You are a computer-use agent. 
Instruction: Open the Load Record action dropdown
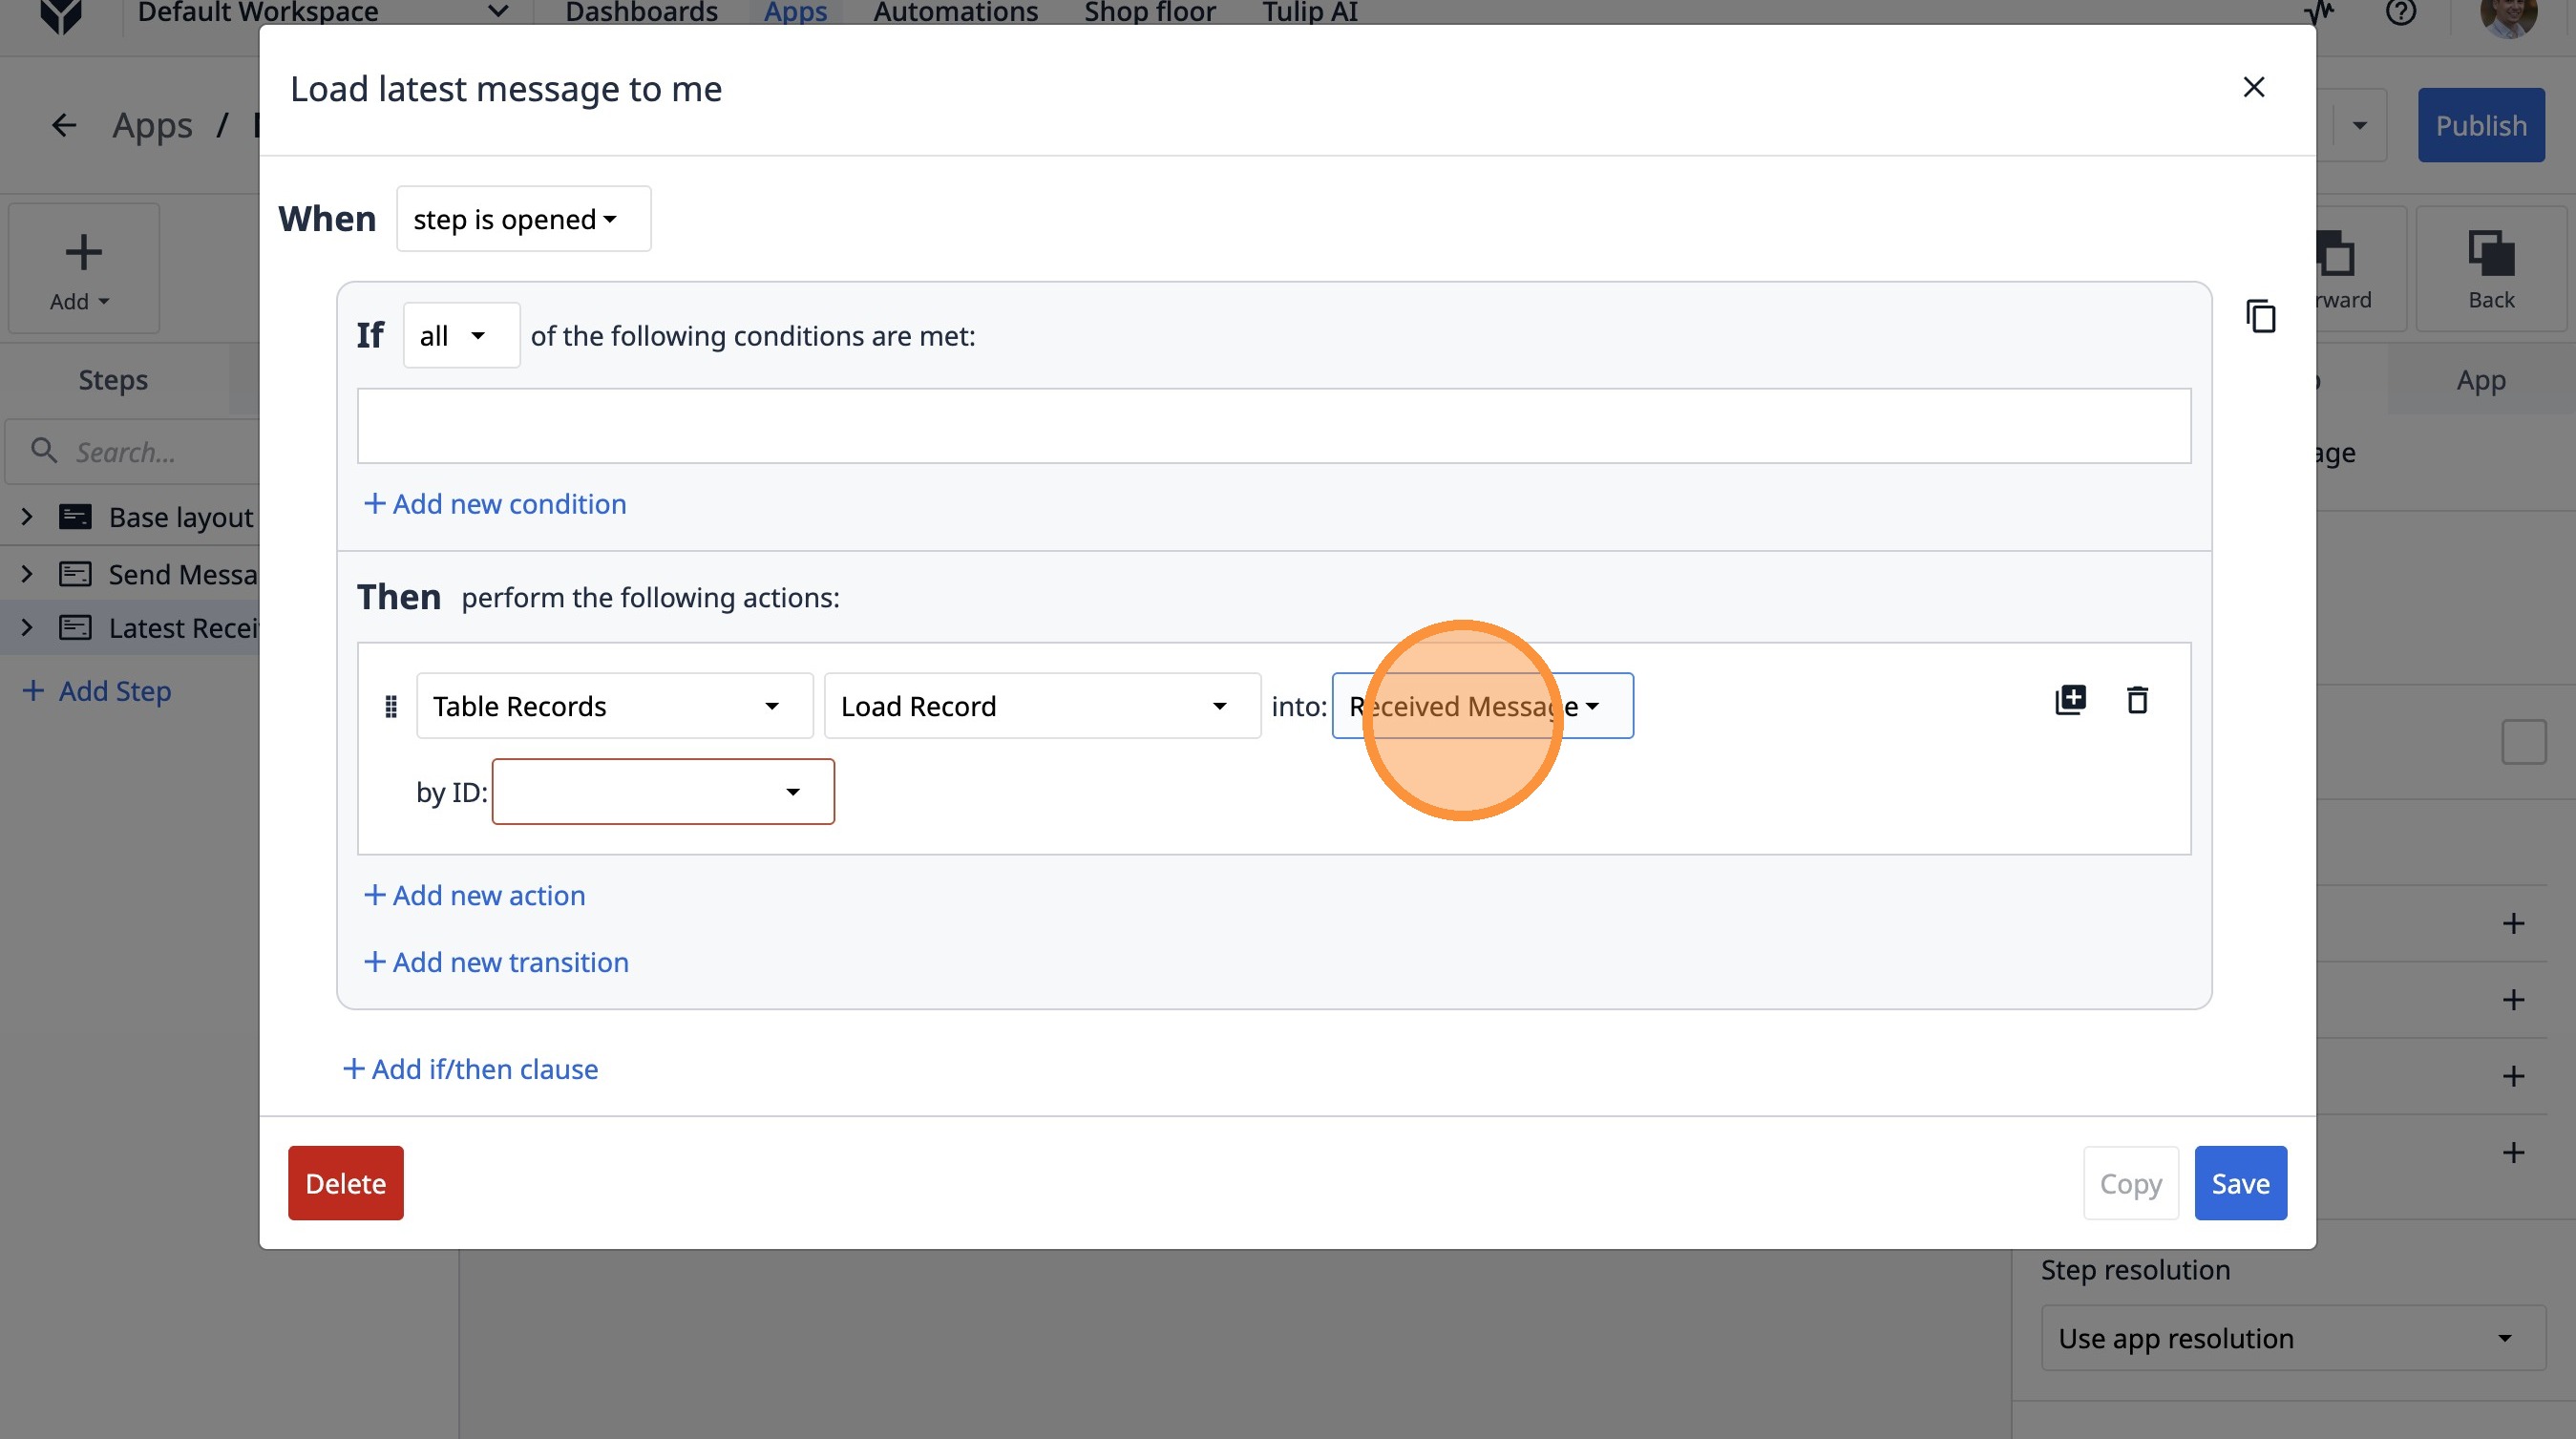1041,706
